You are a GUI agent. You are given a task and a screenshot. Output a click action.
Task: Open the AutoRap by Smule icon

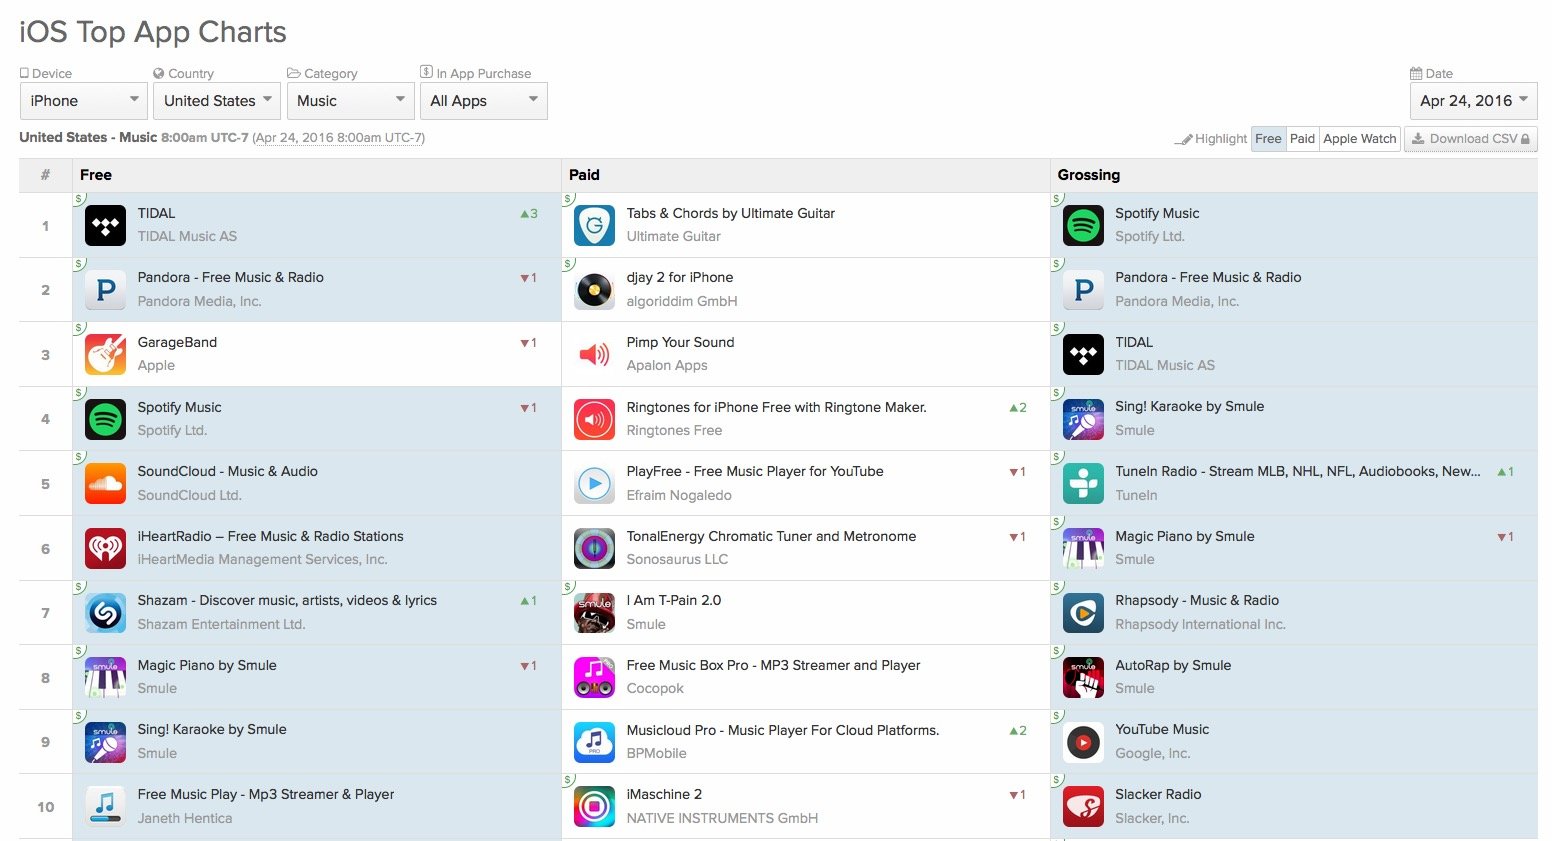point(1083,677)
